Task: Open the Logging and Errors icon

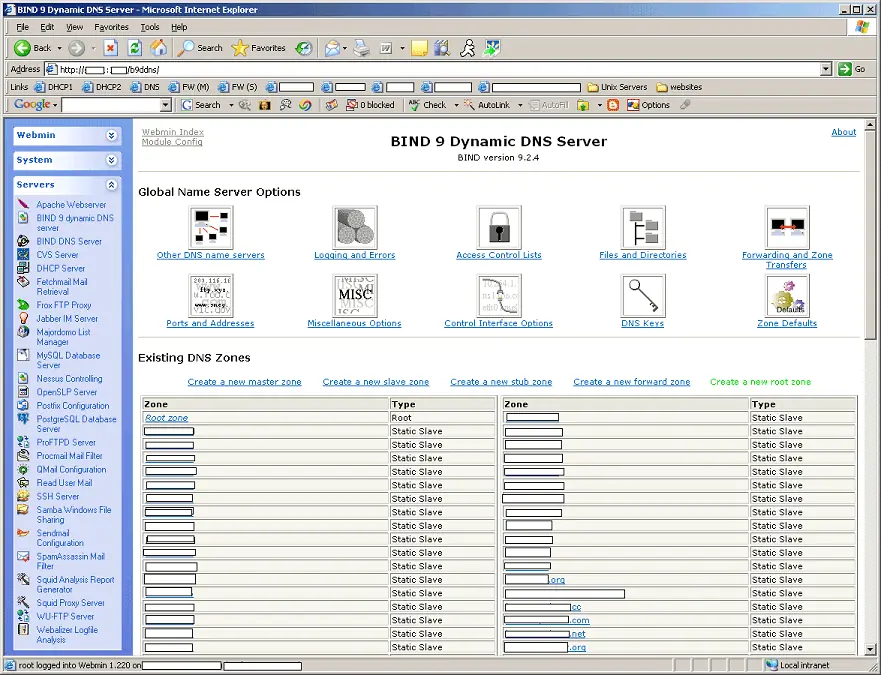Action: 355,227
